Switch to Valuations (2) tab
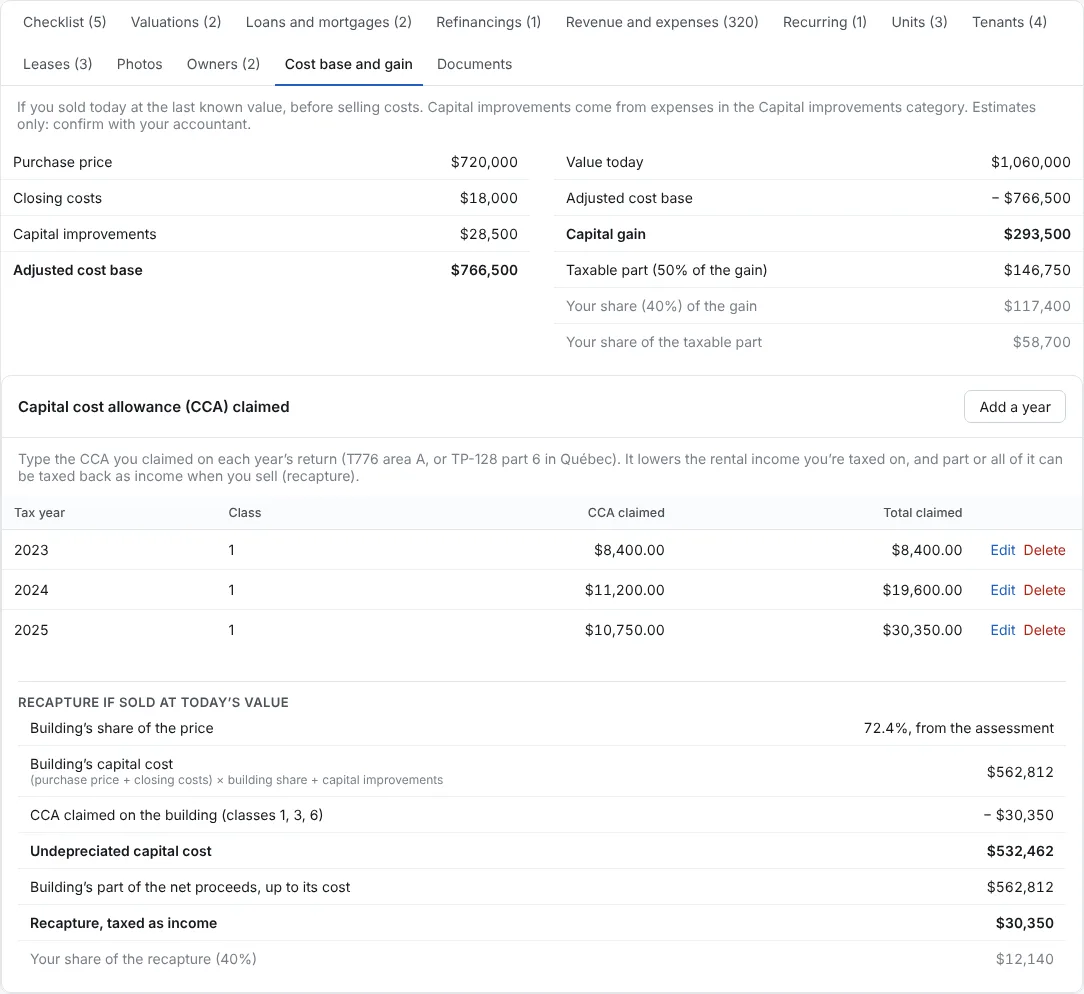Image resolution: width=1084 pixels, height=994 pixels. pos(176,22)
